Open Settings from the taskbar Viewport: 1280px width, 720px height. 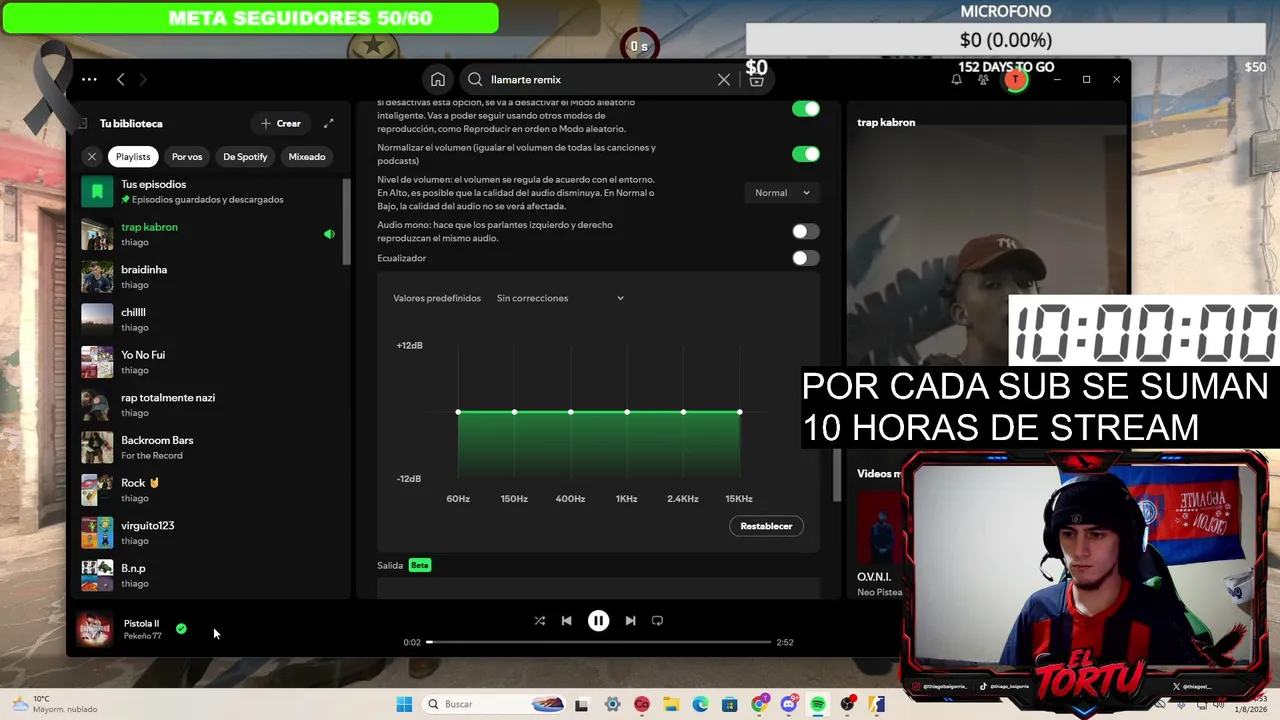point(612,704)
